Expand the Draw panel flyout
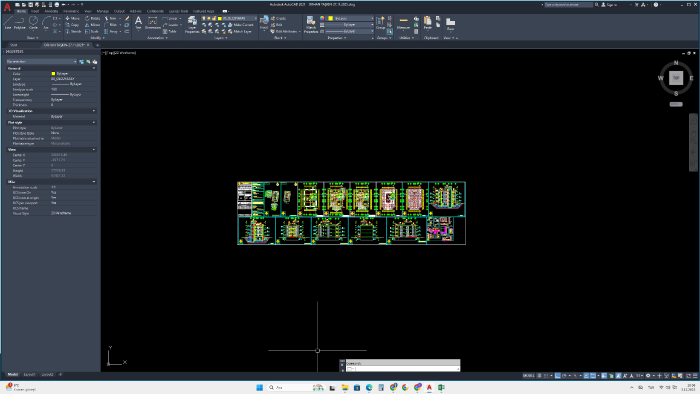This screenshot has height=394, width=700. [x=32, y=38]
